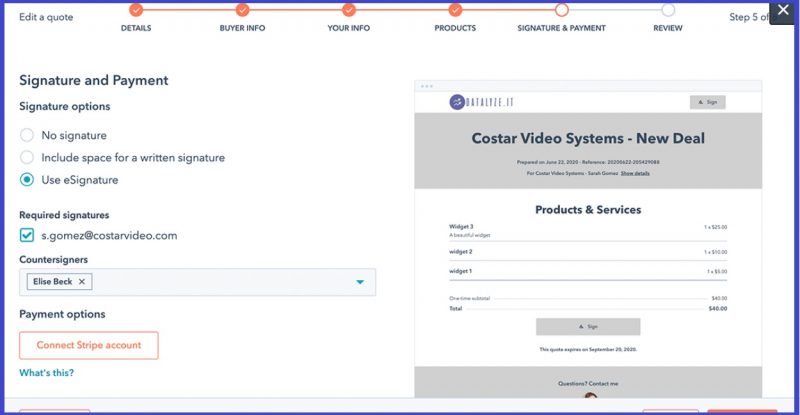
Task: Click inside the Countersigners selection field
Action: pos(197,282)
